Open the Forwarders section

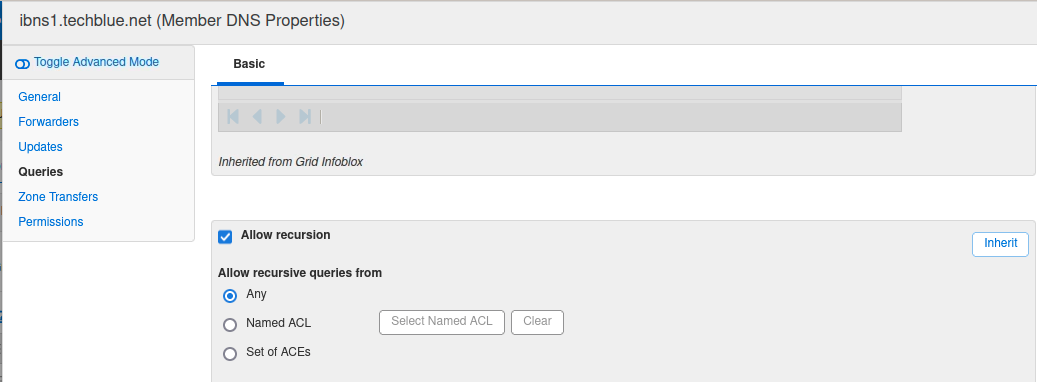(x=48, y=122)
